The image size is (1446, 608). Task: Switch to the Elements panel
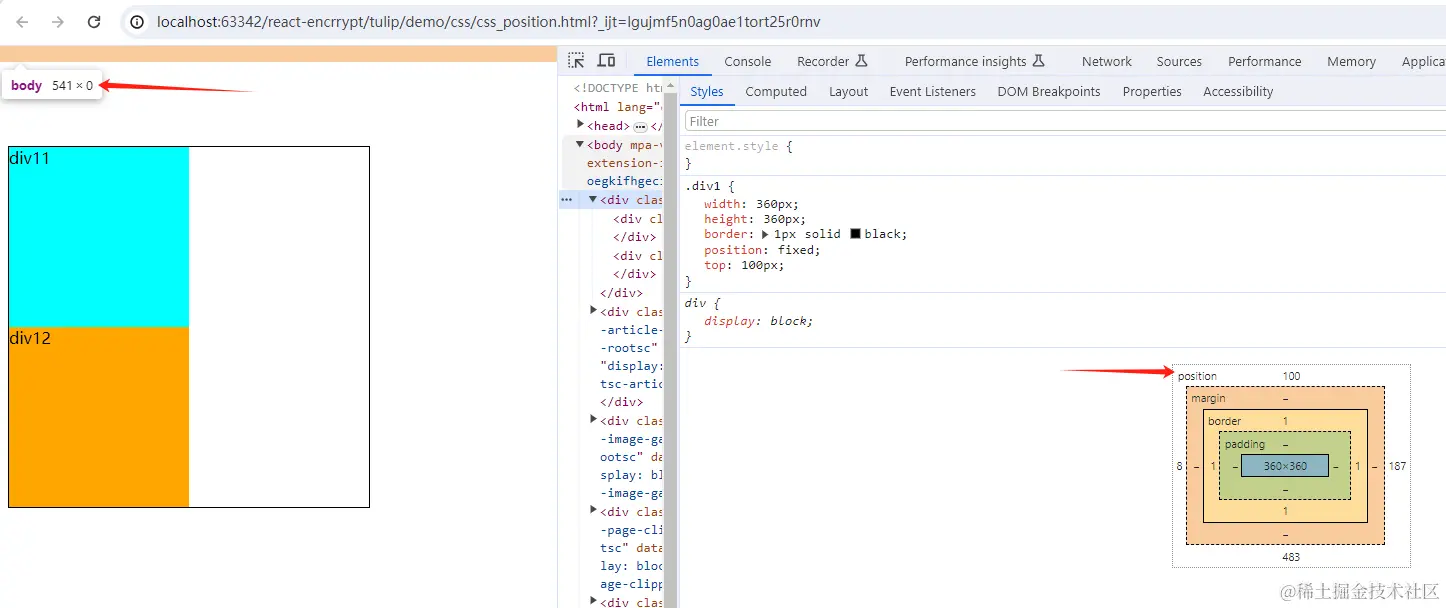(672, 61)
